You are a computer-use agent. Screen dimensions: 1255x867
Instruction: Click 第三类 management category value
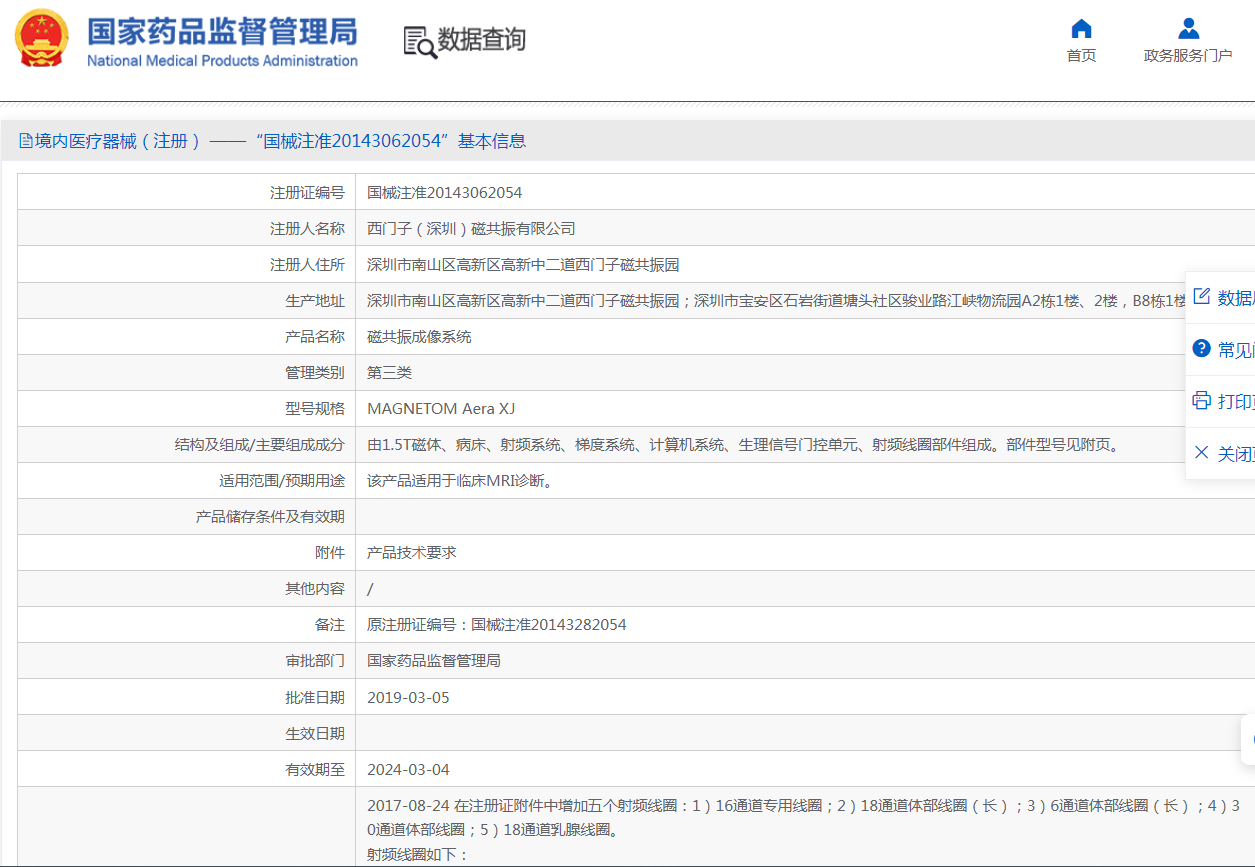point(389,373)
